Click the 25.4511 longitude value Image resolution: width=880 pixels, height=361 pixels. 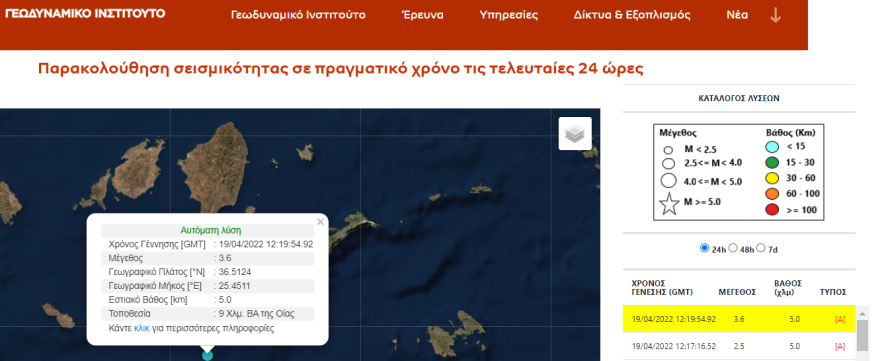[x=234, y=286]
